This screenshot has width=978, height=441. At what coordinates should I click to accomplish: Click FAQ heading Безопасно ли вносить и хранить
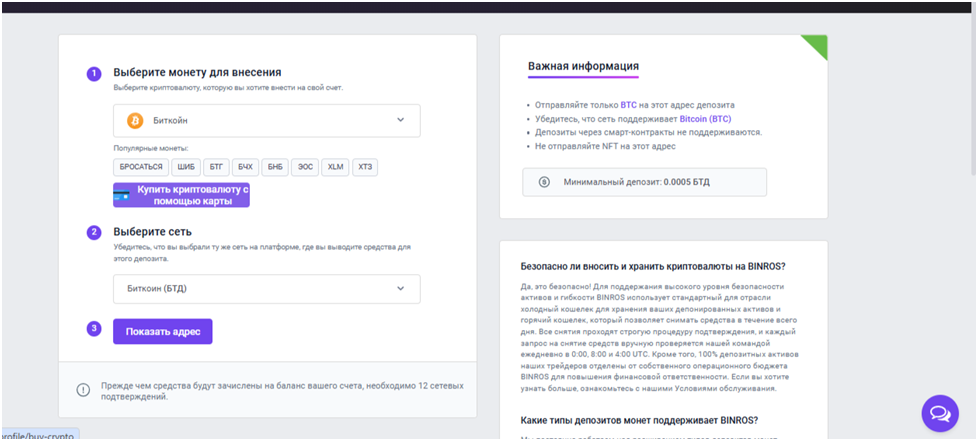click(652, 266)
